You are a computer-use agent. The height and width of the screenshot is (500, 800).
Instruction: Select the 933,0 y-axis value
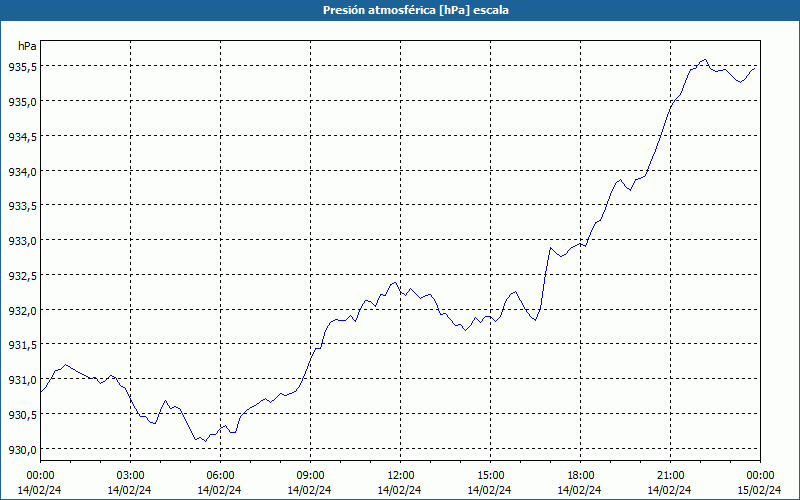(22, 241)
